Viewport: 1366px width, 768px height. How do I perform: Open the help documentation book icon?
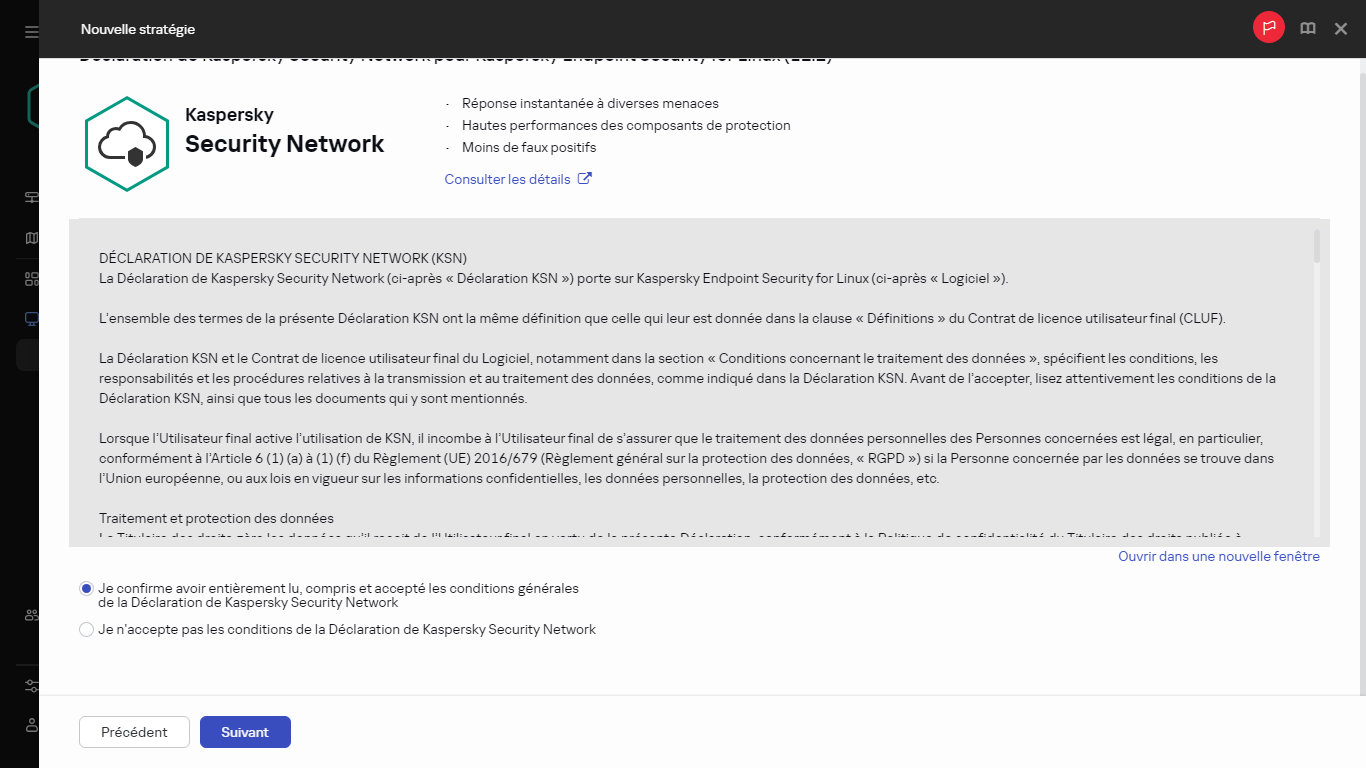(x=1307, y=28)
